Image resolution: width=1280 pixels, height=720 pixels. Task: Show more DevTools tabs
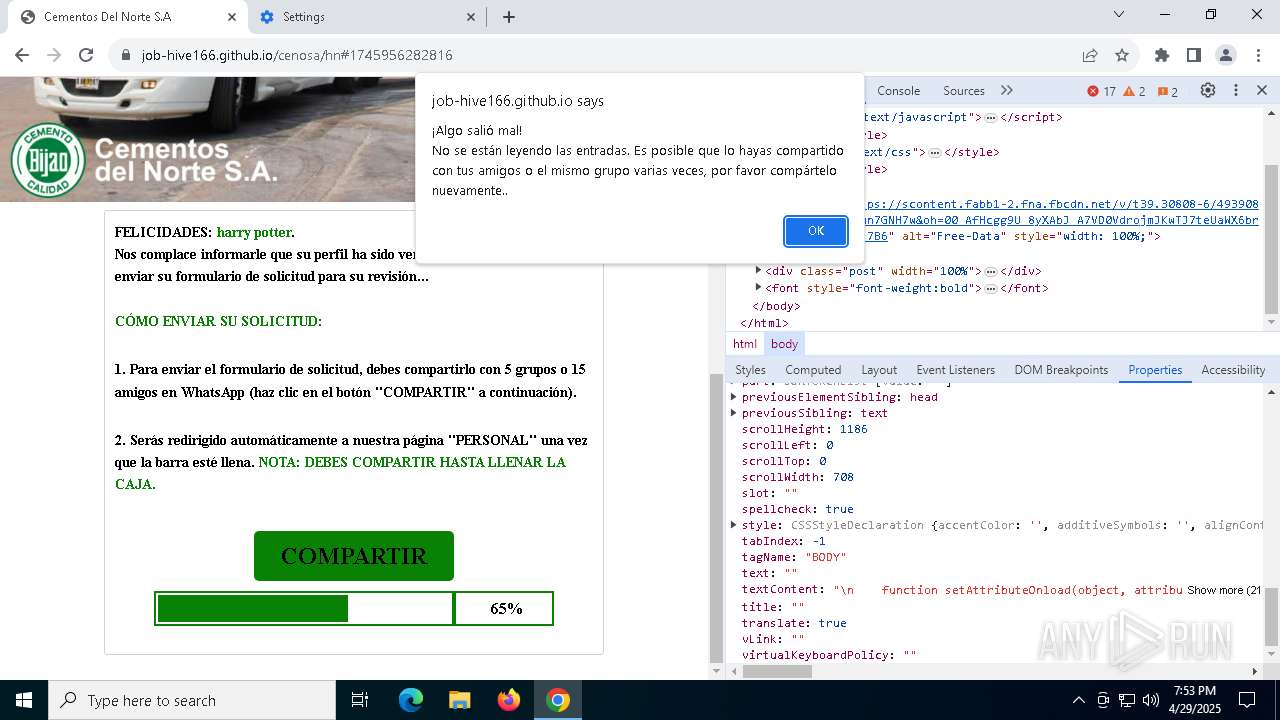click(1007, 91)
